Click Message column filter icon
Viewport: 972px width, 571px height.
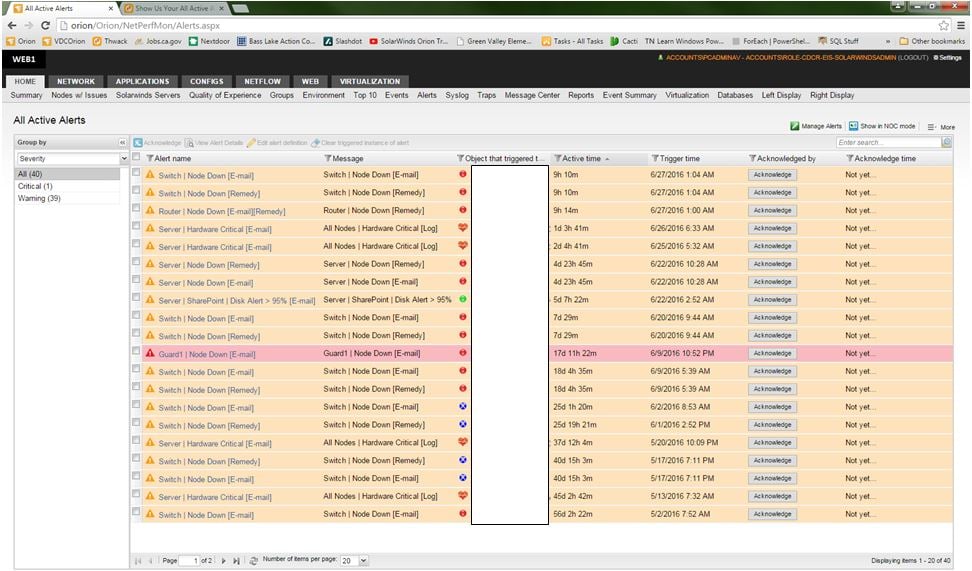[x=328, y=158]
